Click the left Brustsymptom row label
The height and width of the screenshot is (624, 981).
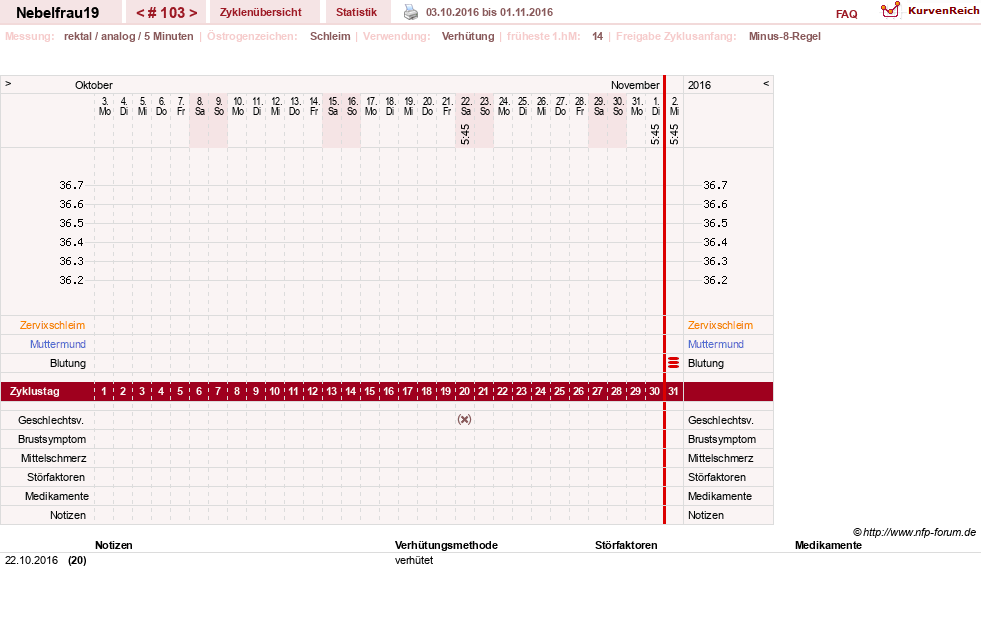(52, 439)
